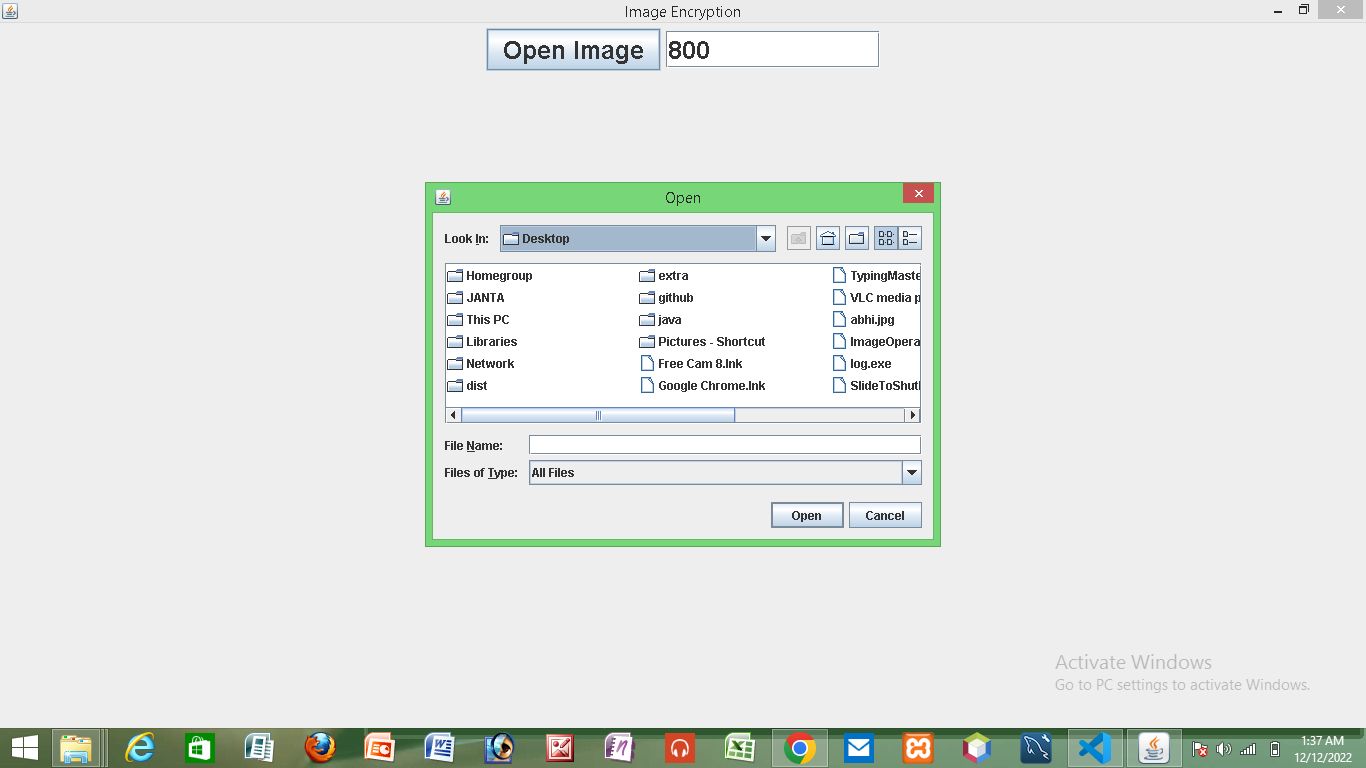Switch to List view in file chooser
This screenshot has width=1366, height=768.
886,237
